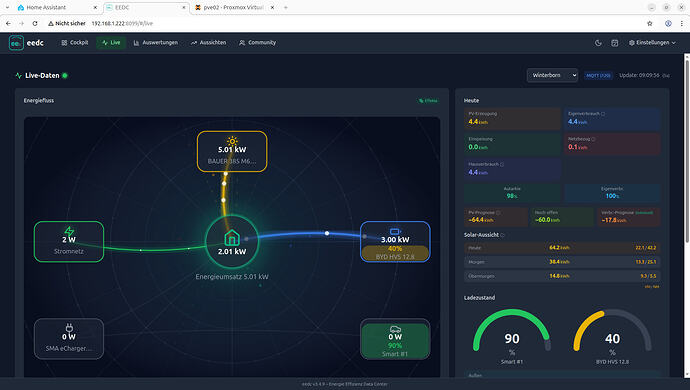
Task: Select the battery icon of BYD HVS
Action: pyautogui.click(x=395, y=231)
